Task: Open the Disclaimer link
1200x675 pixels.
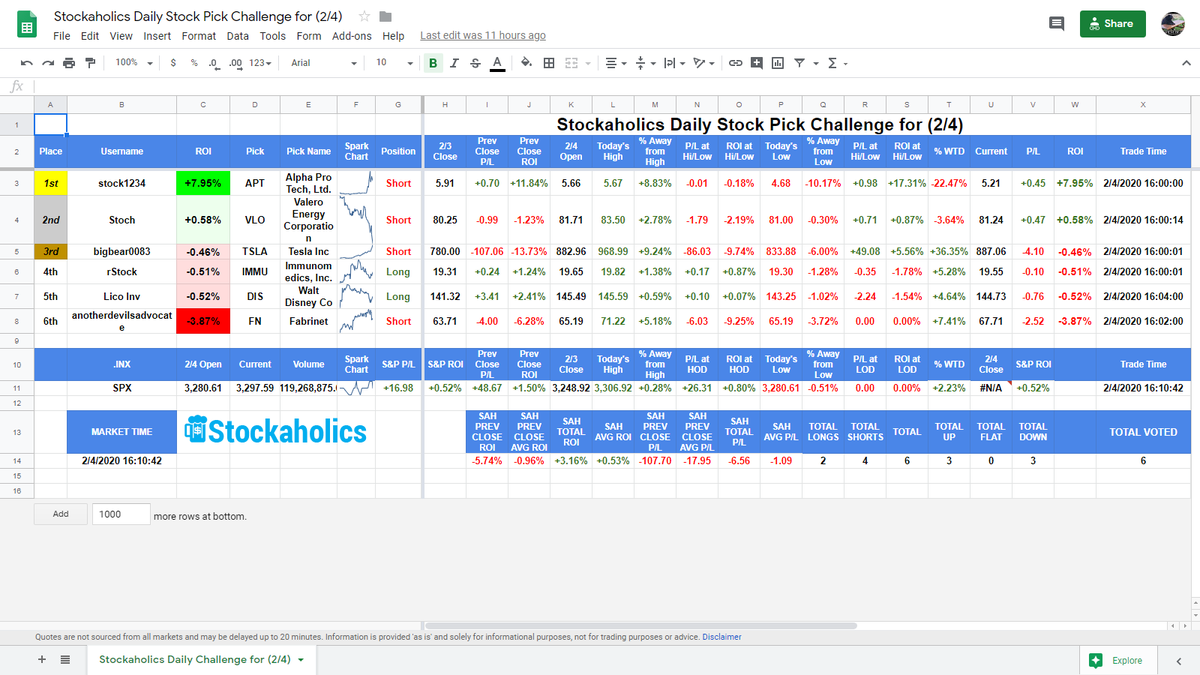Action: (x=722, y=637)
